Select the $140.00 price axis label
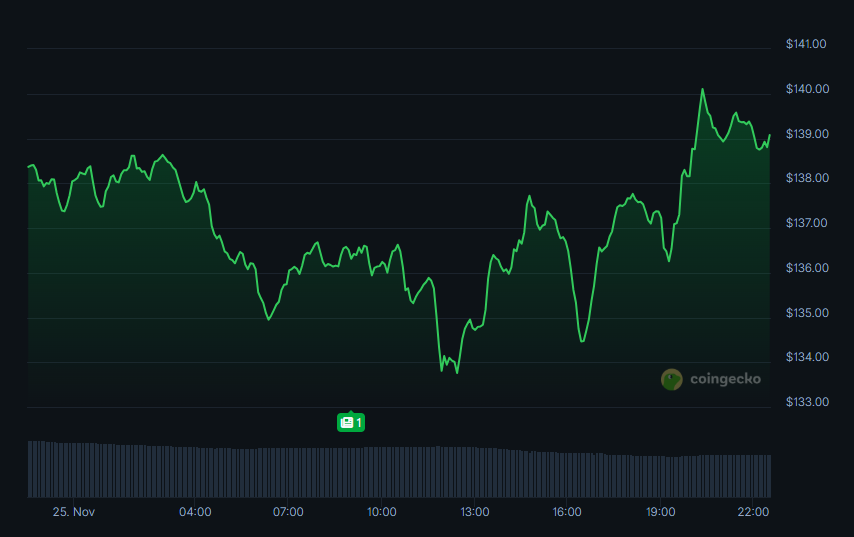Viewport: 854px width, 537px height. [x=806, y=89]
